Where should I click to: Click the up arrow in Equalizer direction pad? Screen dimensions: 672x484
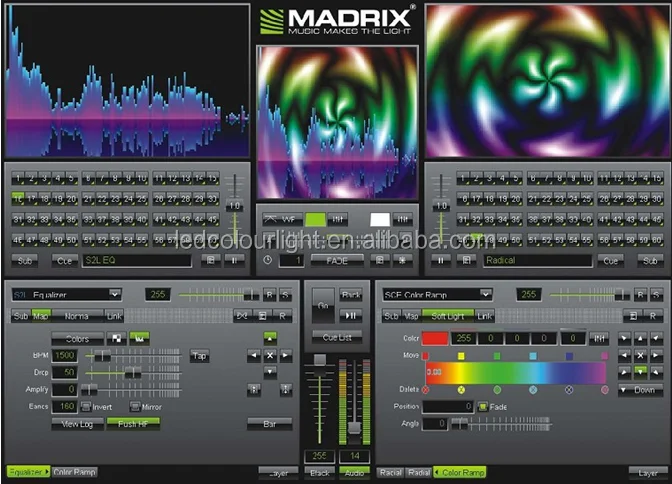[270, 338]
